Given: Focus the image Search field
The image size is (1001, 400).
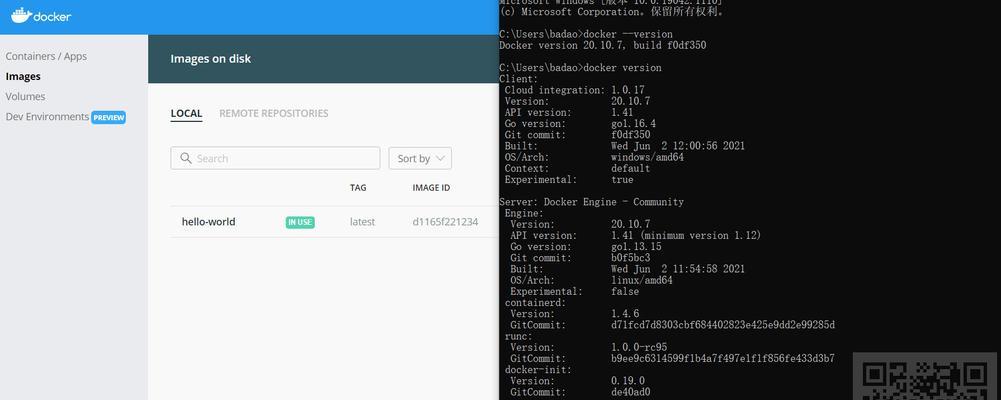Looking at the screenshot, I should pyautogui.click(x=275, y=158).
